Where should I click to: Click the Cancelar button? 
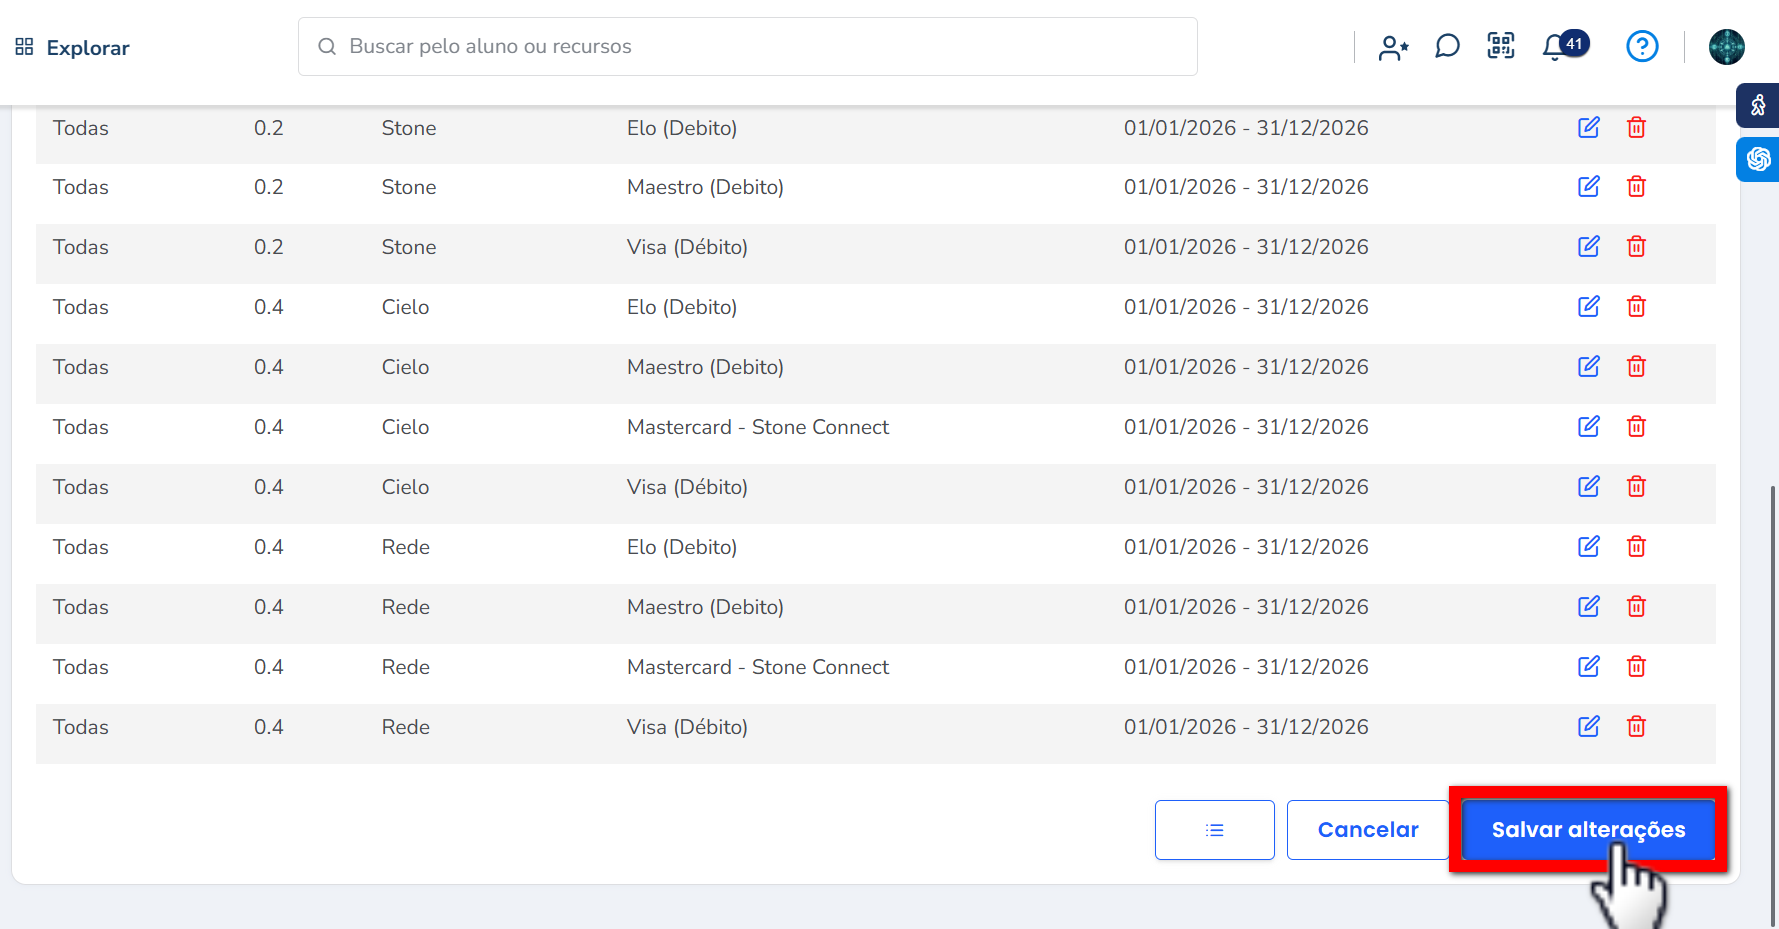pos(1367,830)
